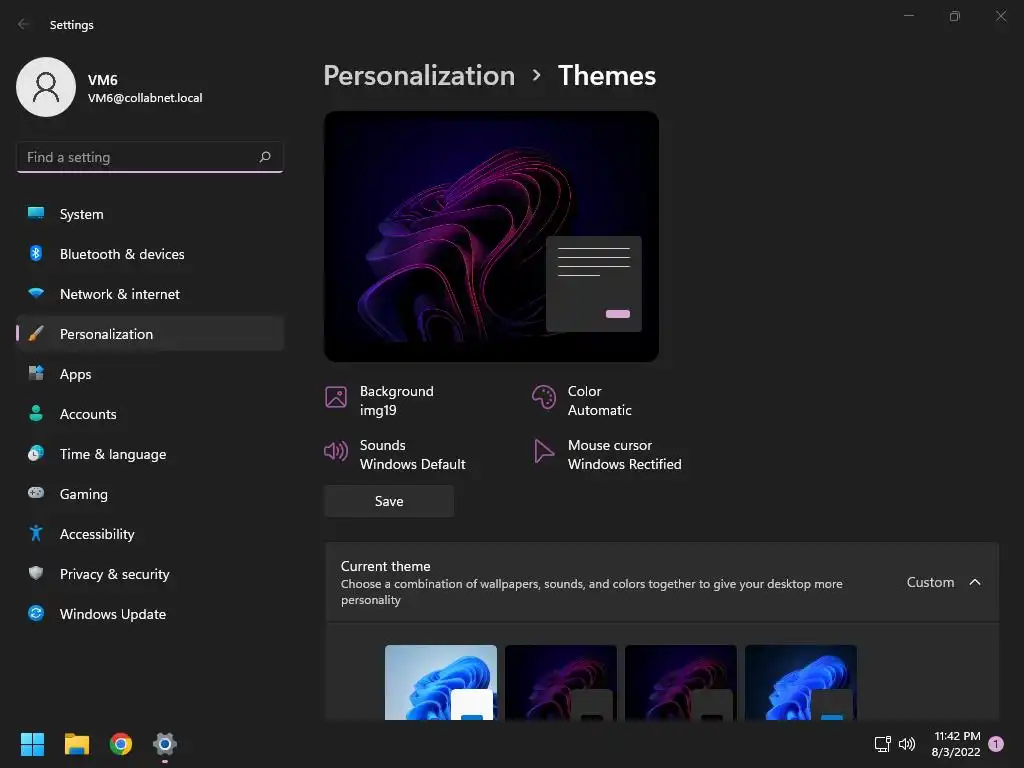Launch Google Chrome from the taskbar
The height and width of the screenshot is (768, 1024).
pyautogui.click(x=121, y=744)
